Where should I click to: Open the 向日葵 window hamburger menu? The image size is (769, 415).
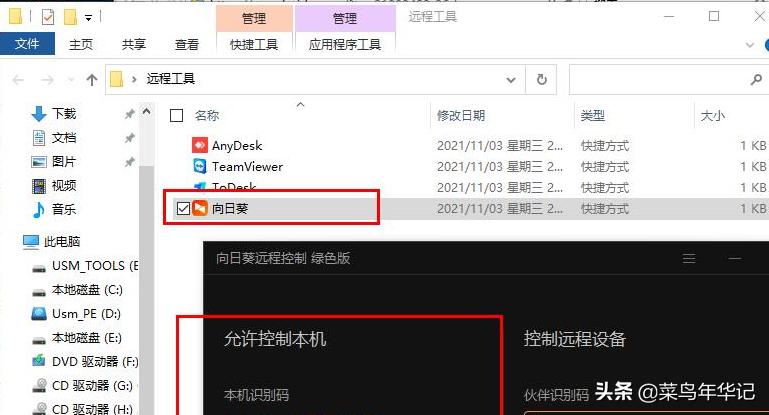coord(689,258)
